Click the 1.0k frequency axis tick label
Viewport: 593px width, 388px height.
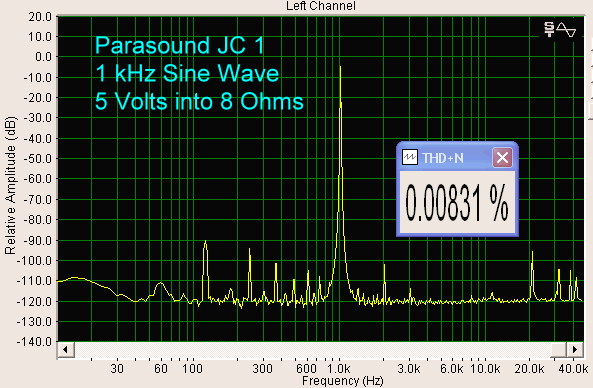[338, 368]
